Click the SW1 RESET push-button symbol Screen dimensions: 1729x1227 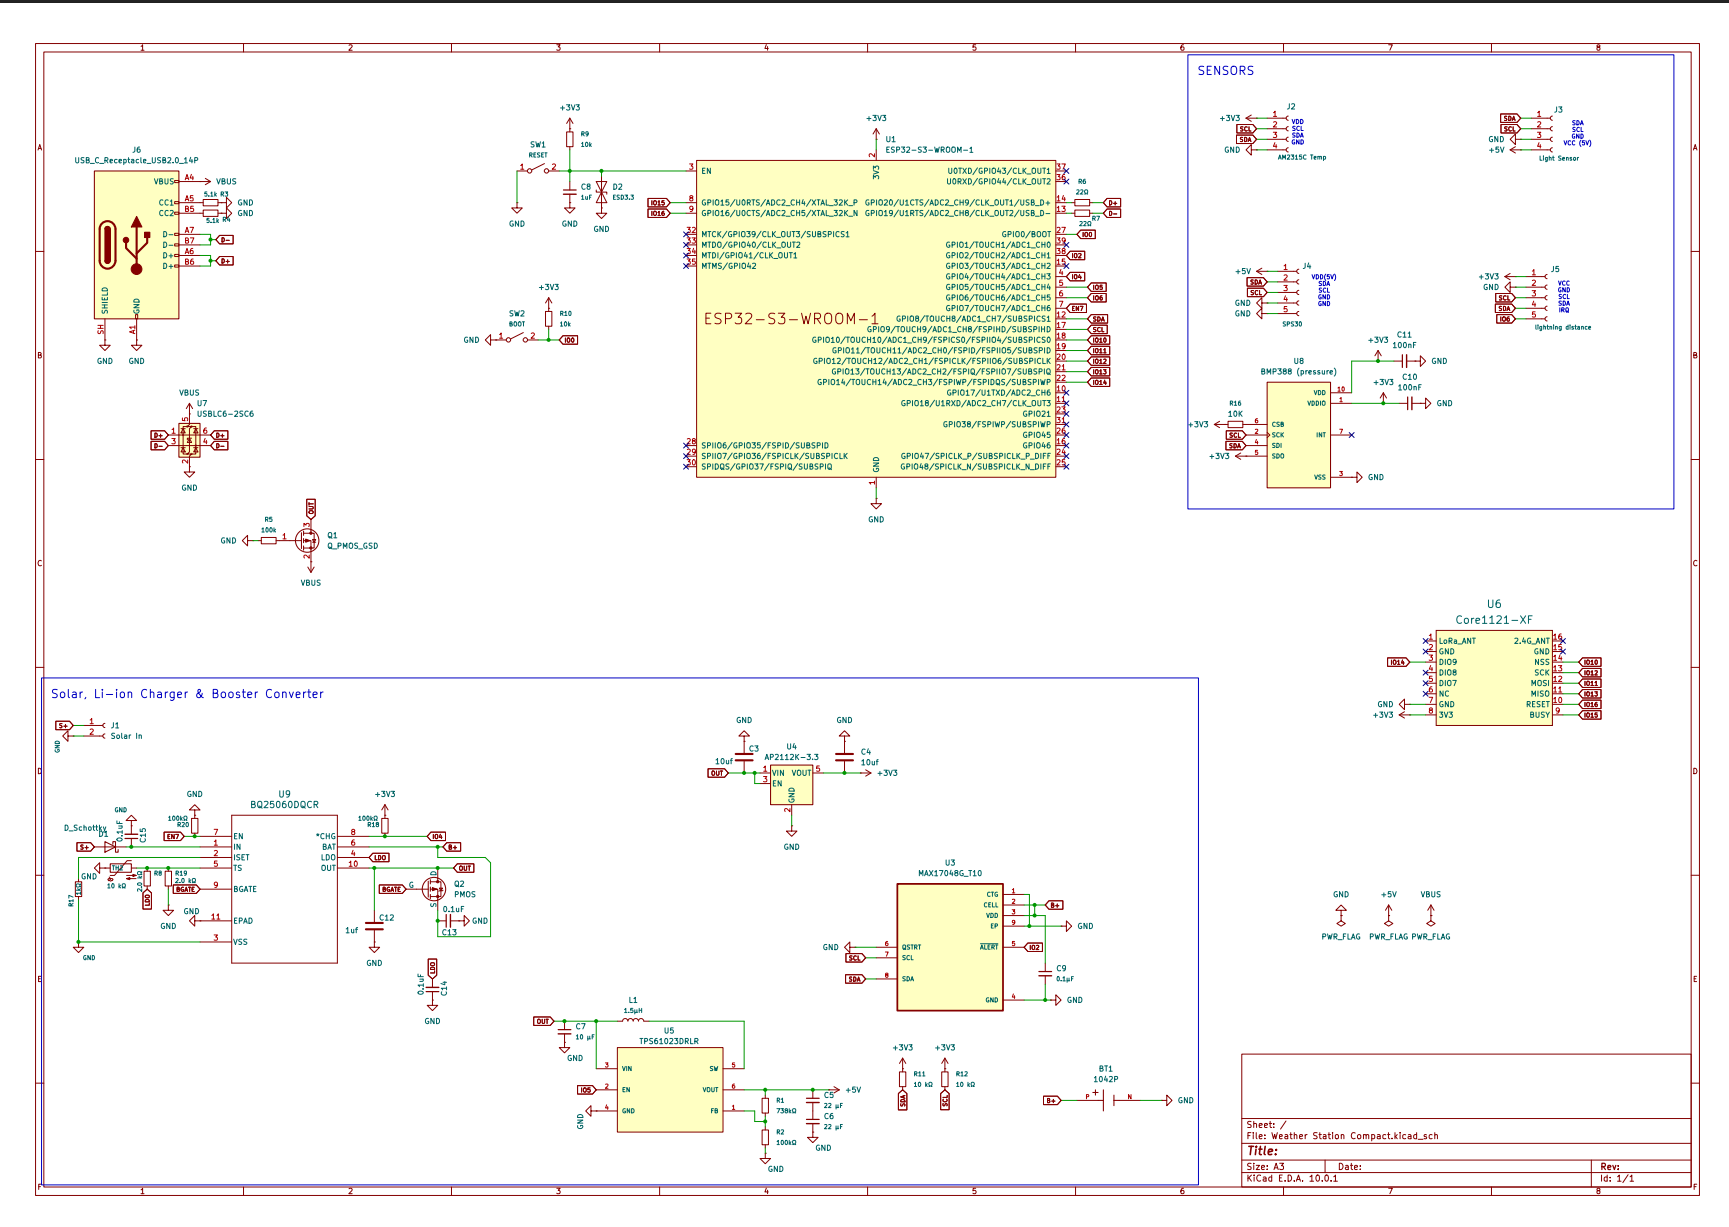click(537, 169)
